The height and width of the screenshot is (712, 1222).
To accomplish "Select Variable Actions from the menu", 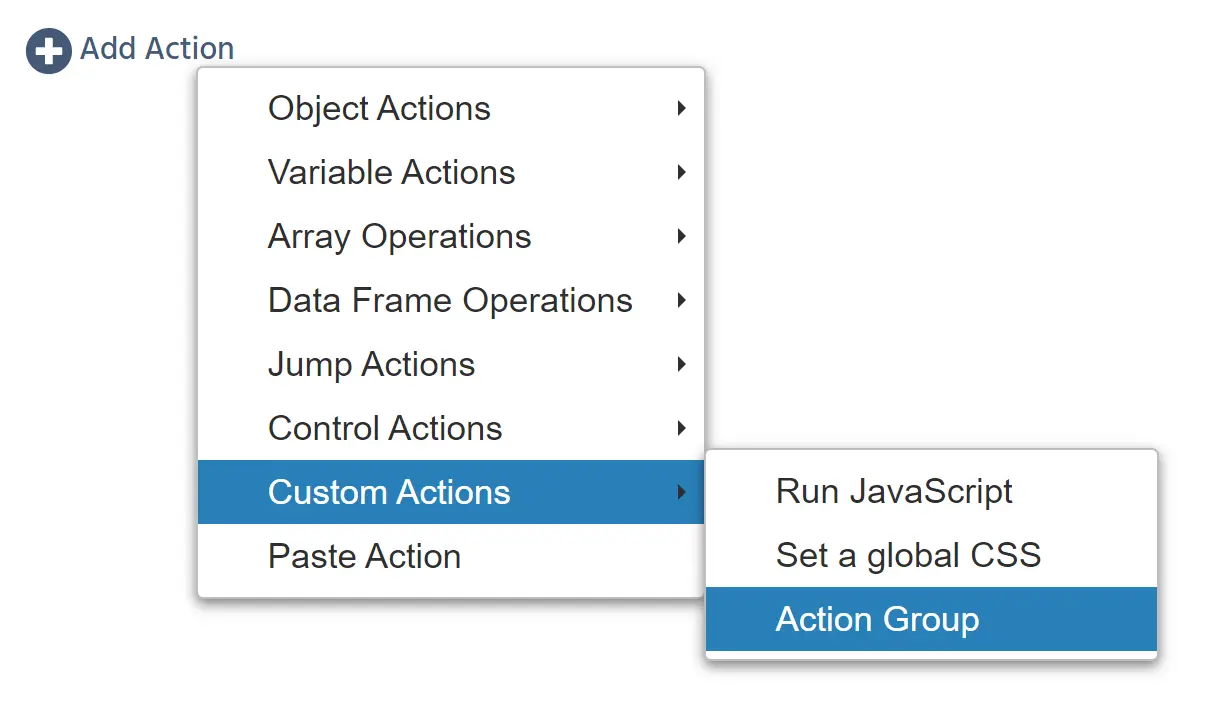I will pos(391,172).
